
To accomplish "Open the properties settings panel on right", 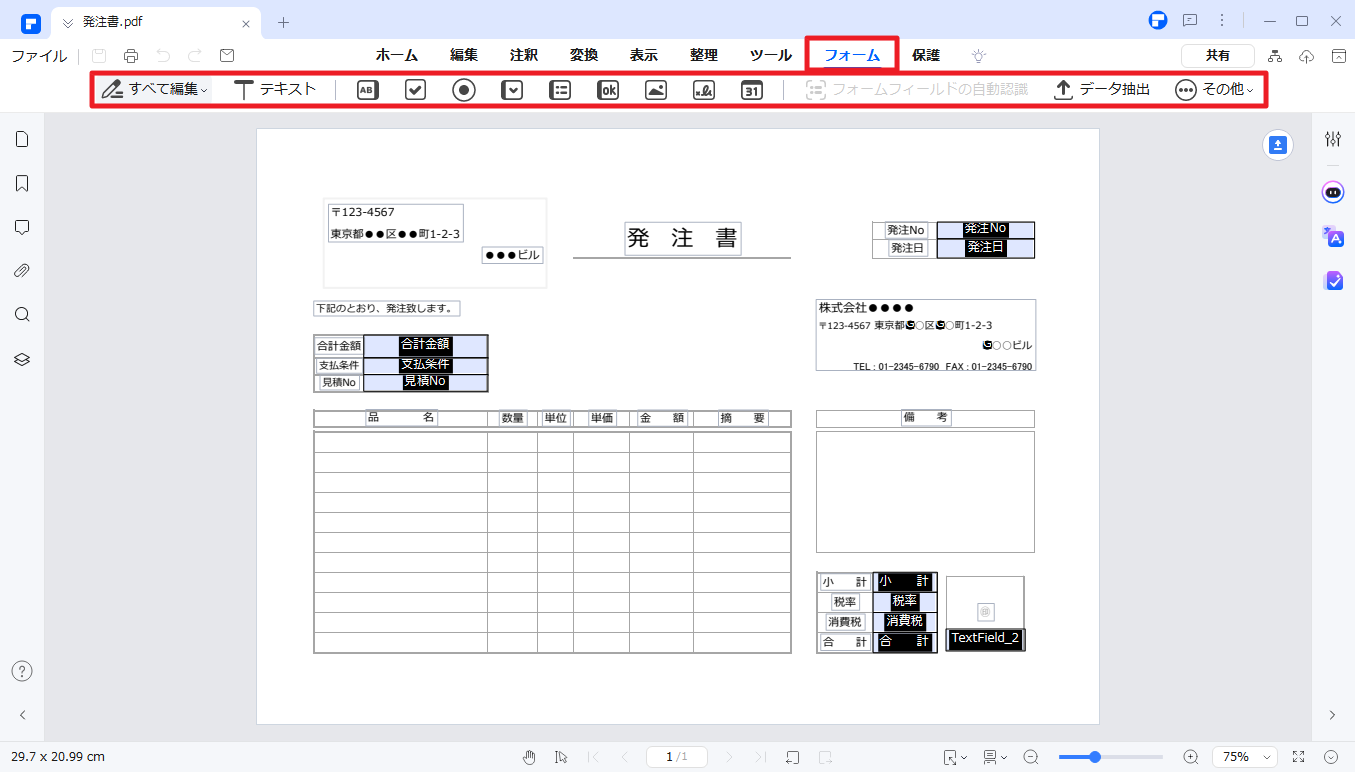I will point(1333,139).
